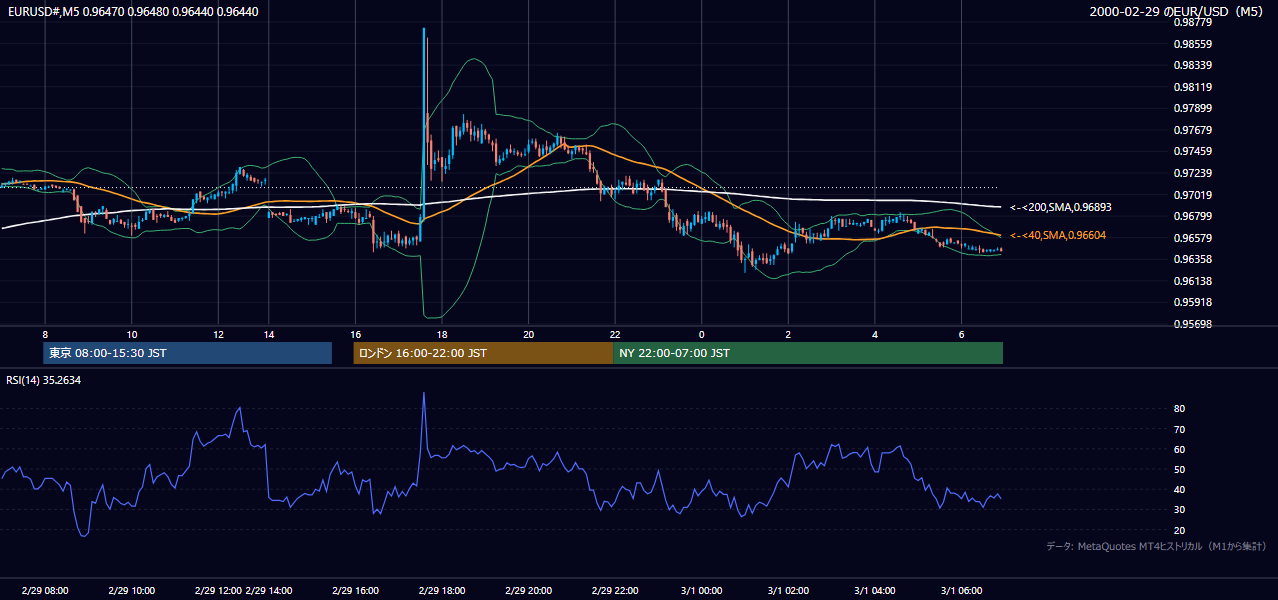The width and height of the screenshot is (1278, 600).
Task: Click the 2/29 22:00 date axis label
Action: (616, 591)
